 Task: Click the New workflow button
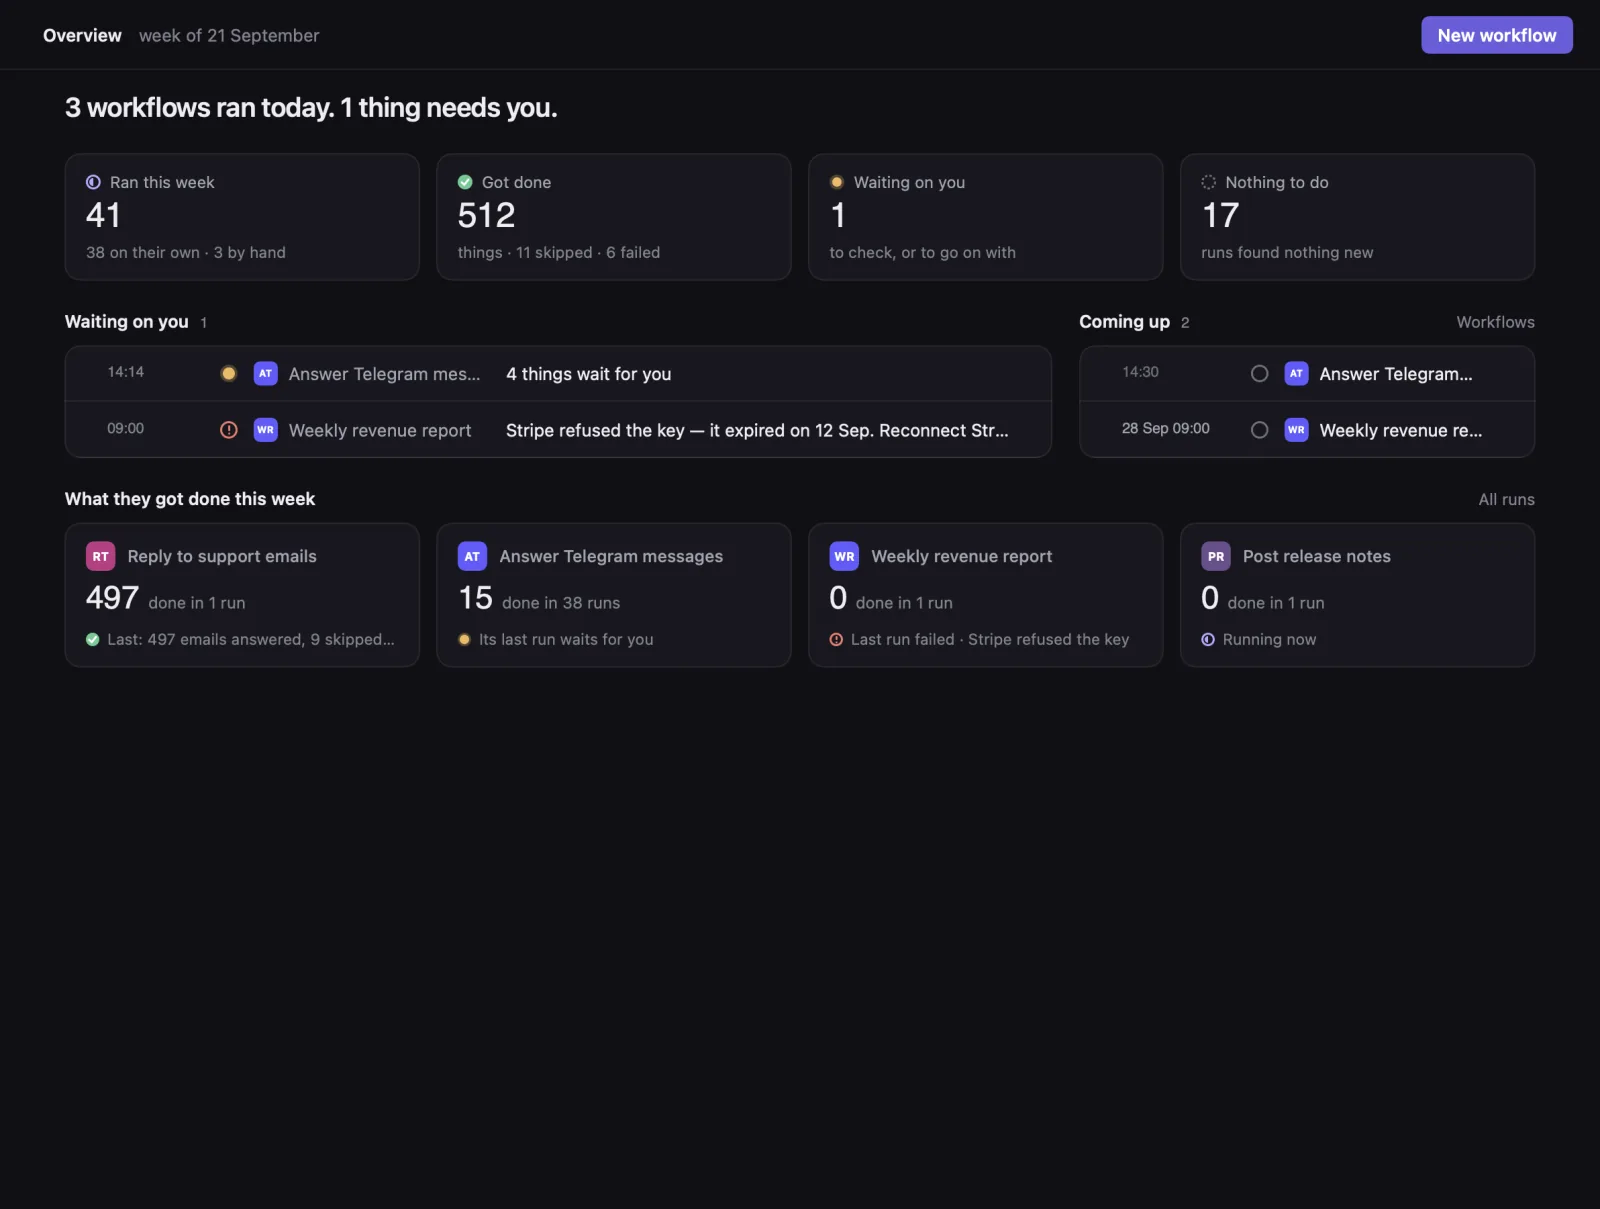coord(1496,35)
